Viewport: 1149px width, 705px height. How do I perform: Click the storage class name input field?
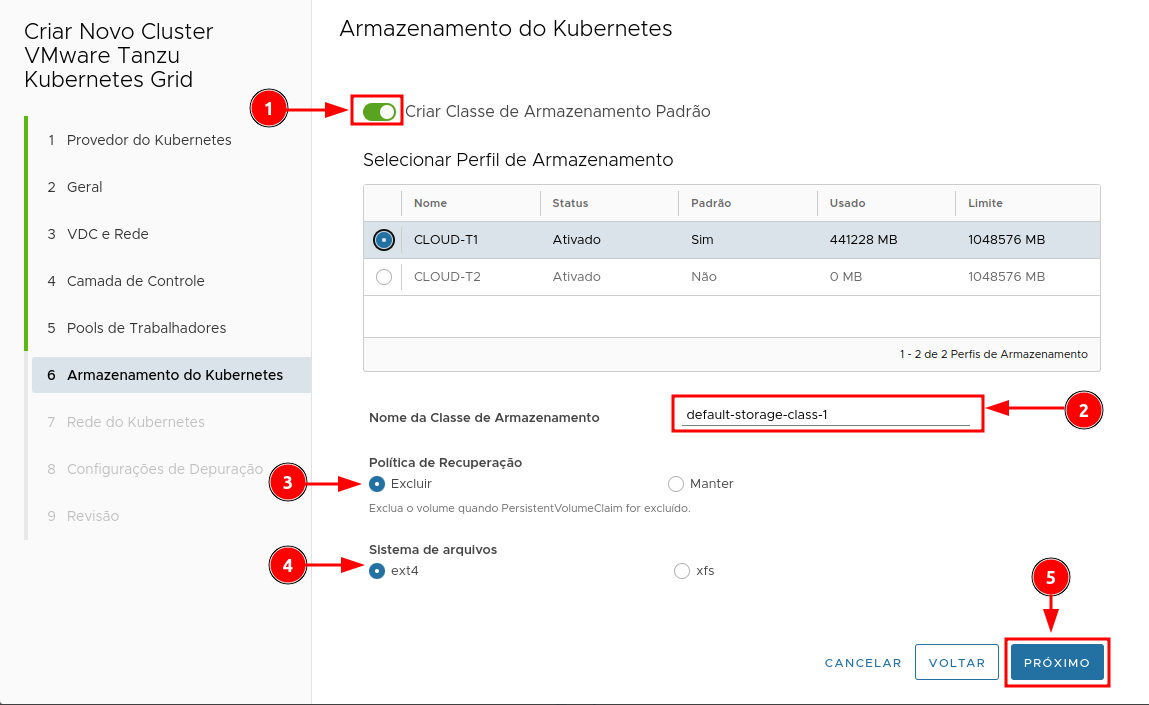coord(827,414)
